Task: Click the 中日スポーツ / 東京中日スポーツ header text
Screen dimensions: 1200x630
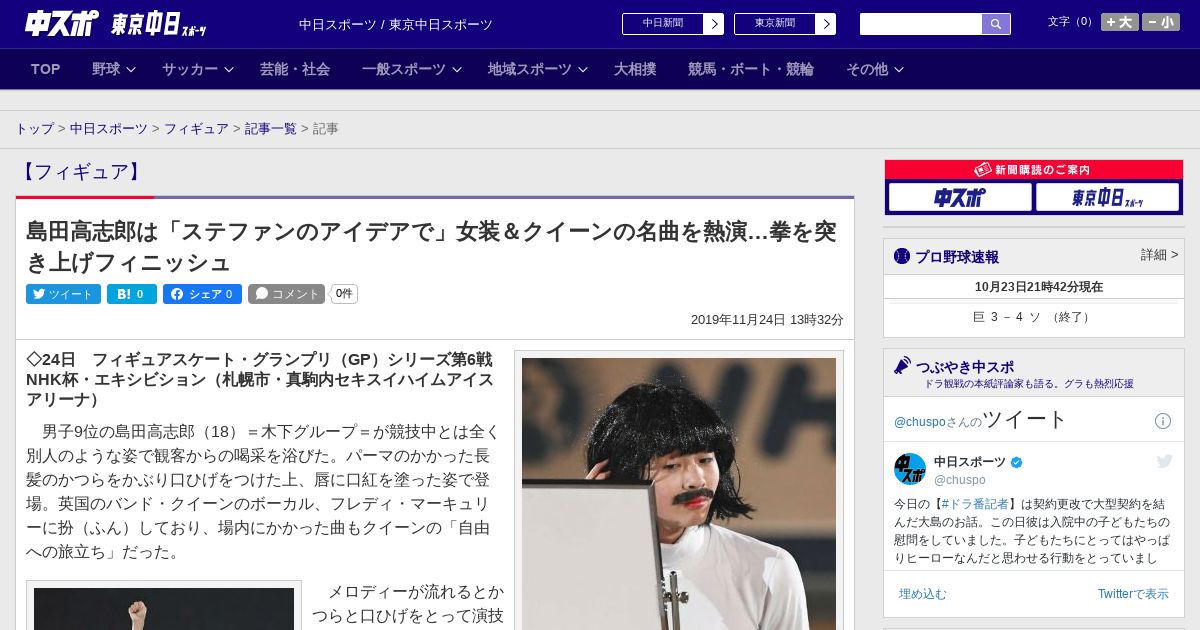Action: click(x=396, y=25)
